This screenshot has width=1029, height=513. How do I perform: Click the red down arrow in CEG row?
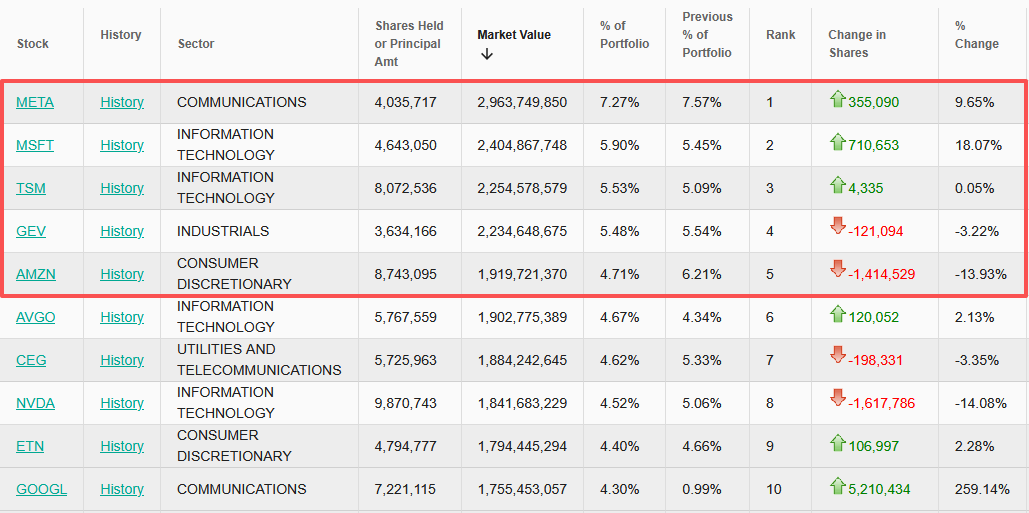[x=838, y=356]
